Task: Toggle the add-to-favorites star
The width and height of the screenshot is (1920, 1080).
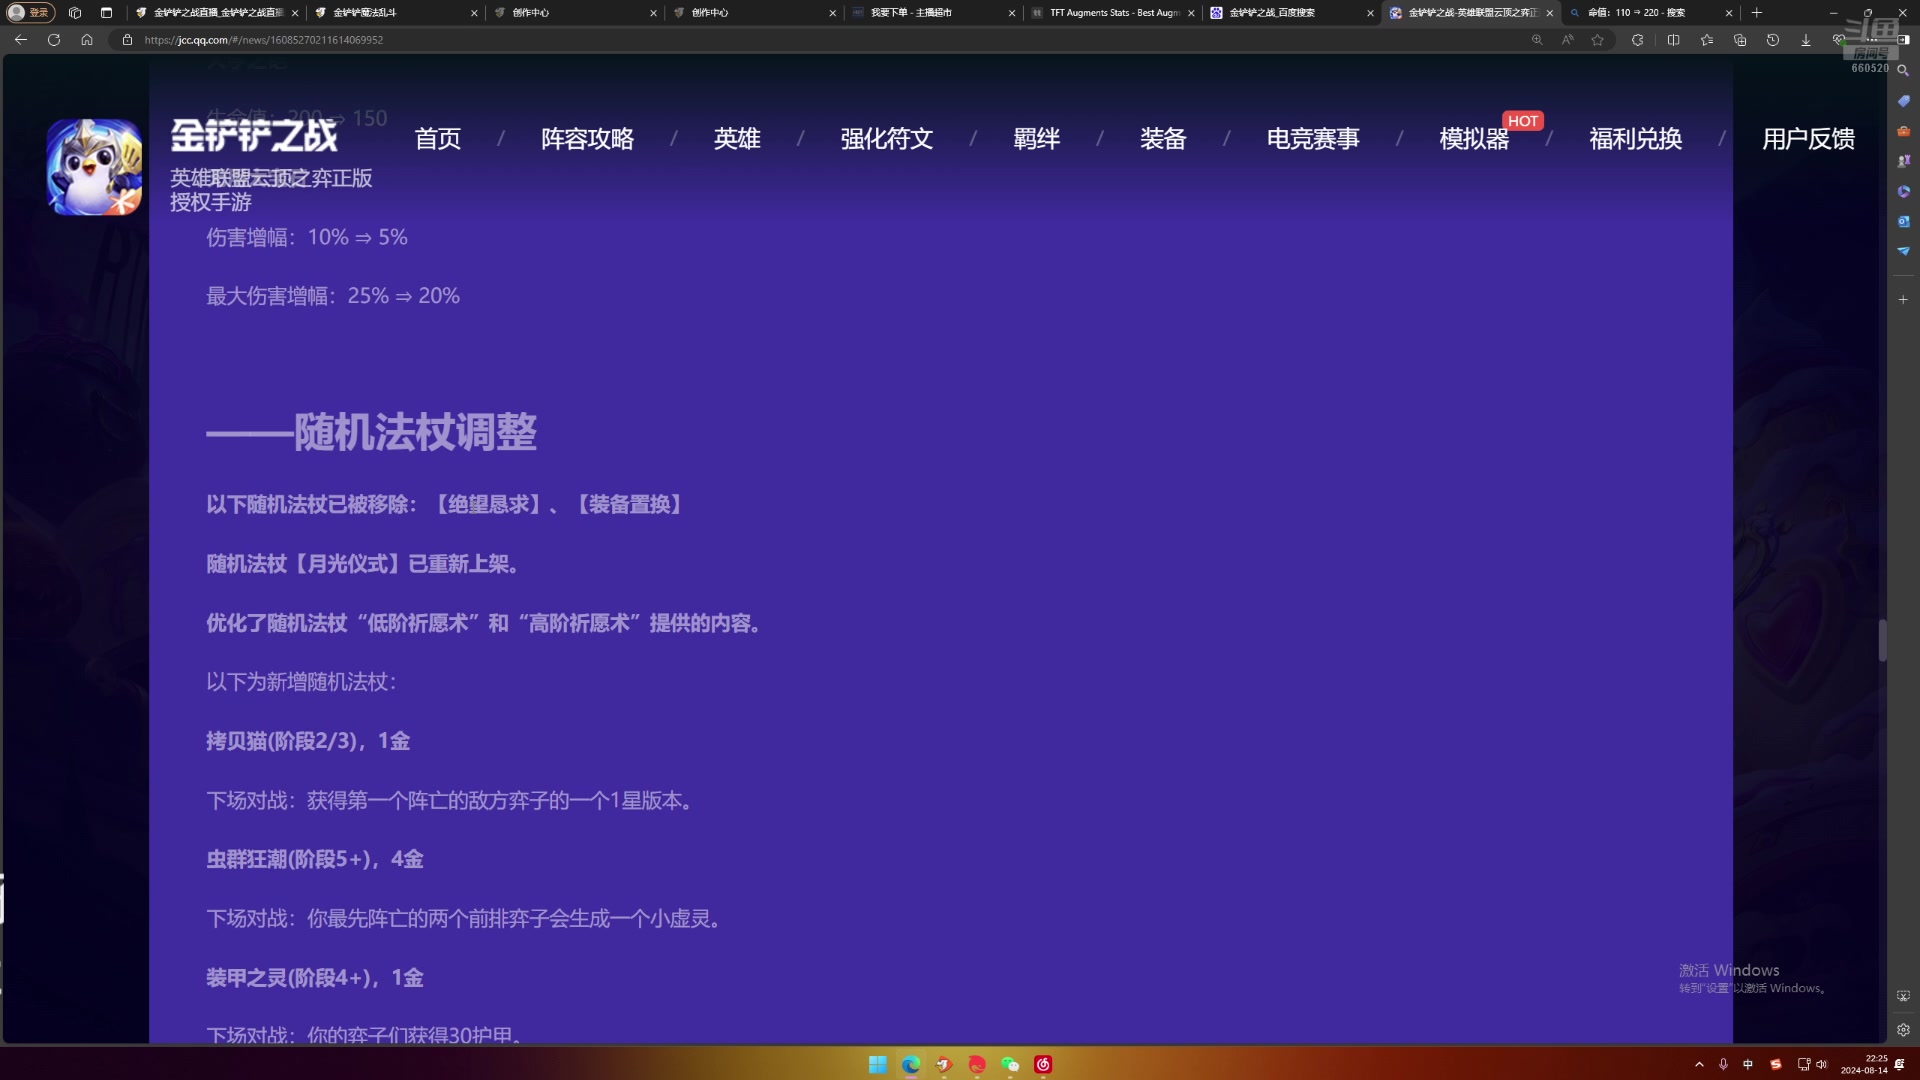Action: (1597, 41)
